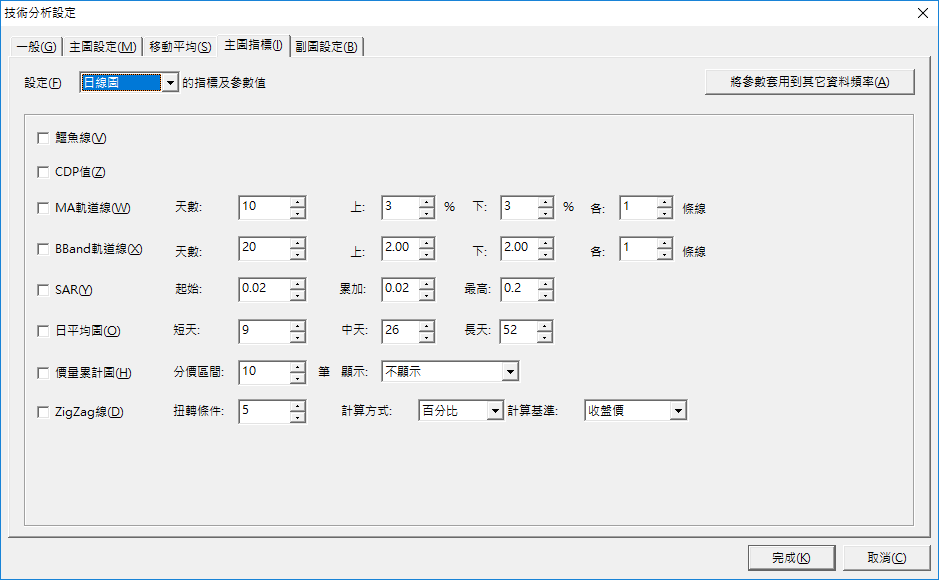Check the BBand軌道線 option
939x580 pixels.
pos(43,249)
